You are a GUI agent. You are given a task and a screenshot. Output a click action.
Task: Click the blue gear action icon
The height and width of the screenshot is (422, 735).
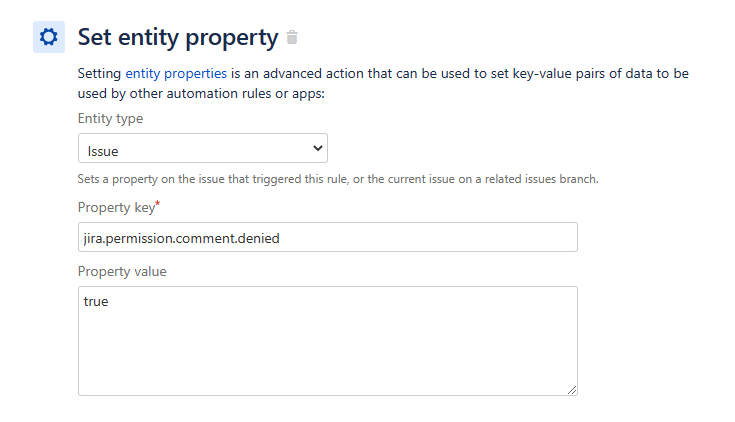coord(49,37)
